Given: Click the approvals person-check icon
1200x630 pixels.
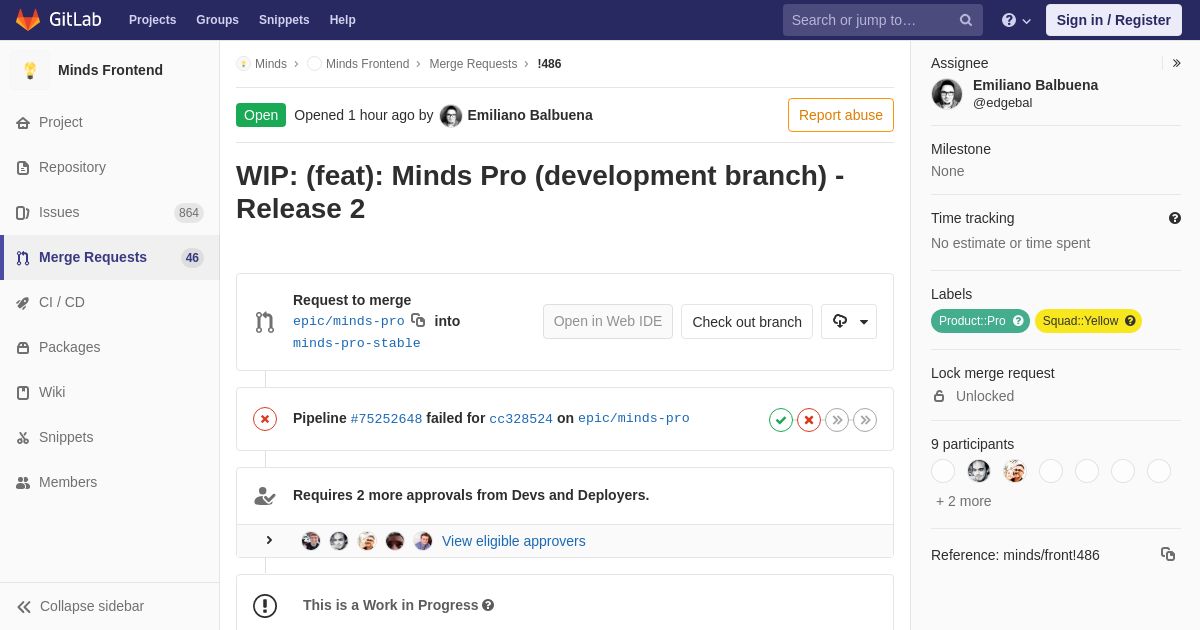Looking at the screenshot, I should click(x=265, y=495).
